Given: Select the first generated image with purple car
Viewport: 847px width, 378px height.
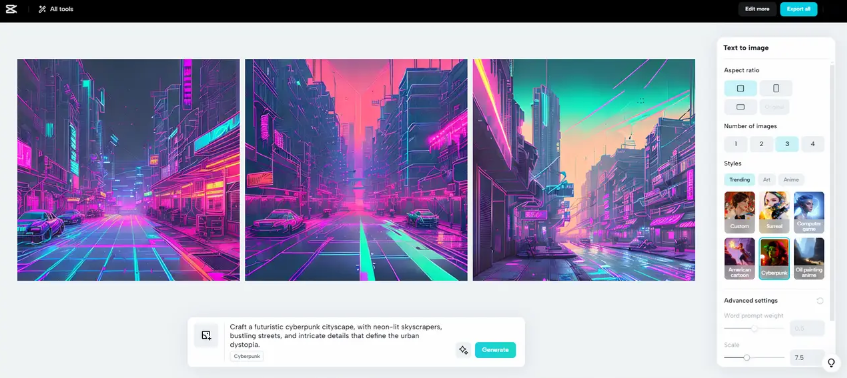Looking at the screenshot, I should tap(128, 170).
